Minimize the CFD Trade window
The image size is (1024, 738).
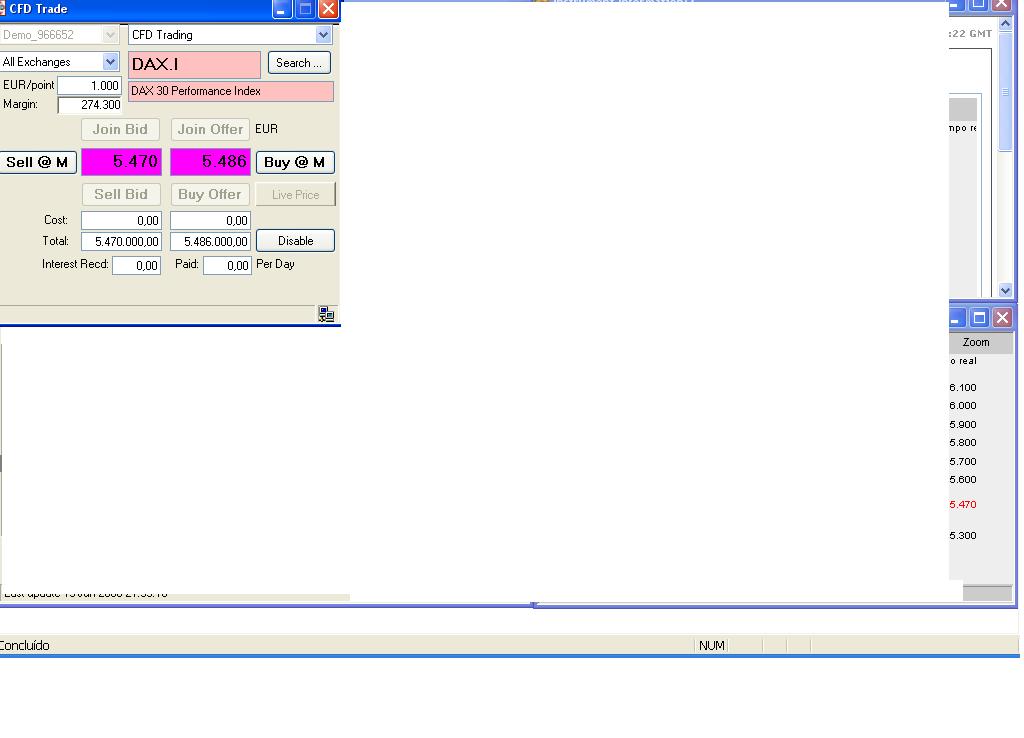pyautogui.click(x=282, y=9)
